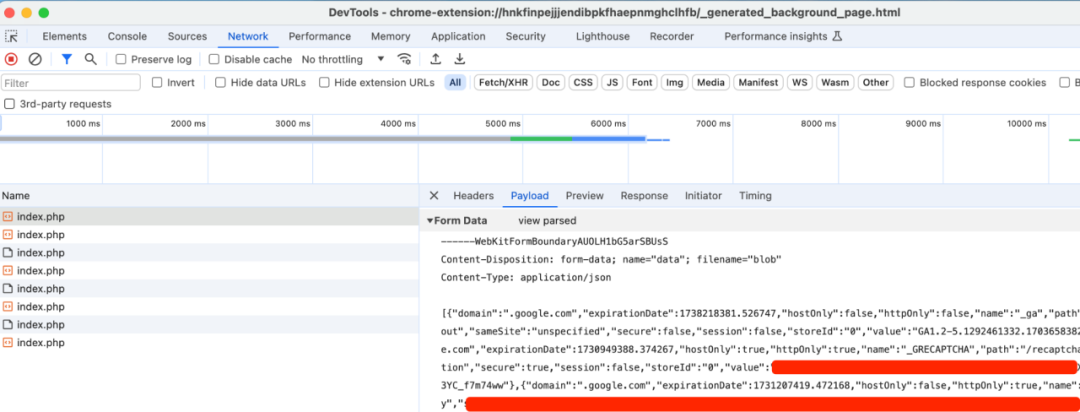Click the 5000 ms timeline overview marker
Viewport: 1080px width, 412px height.
(x=503, y=123)
